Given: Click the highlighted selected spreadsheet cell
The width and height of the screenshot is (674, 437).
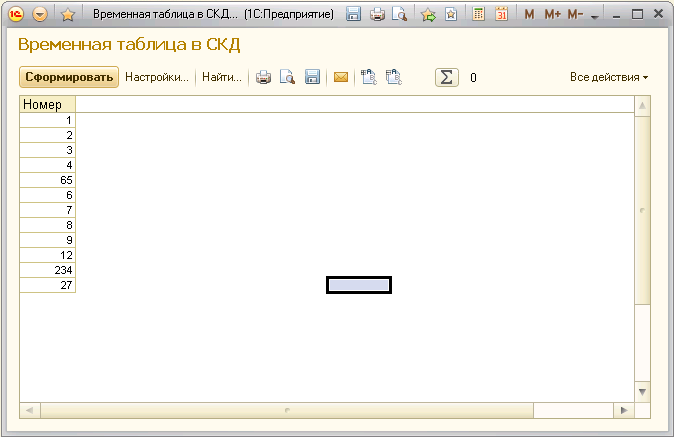Looking at the screenshot, I should click(x=359, y=285).
